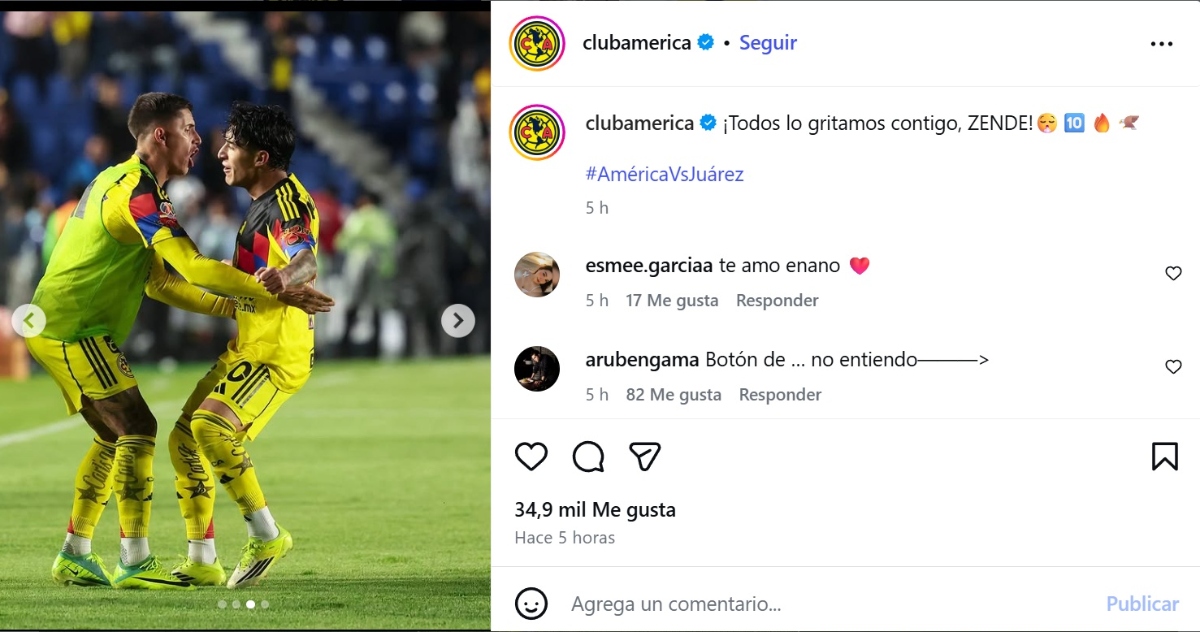Like the post with the heart icon
1200x632 pixels.
pos(531,456)
